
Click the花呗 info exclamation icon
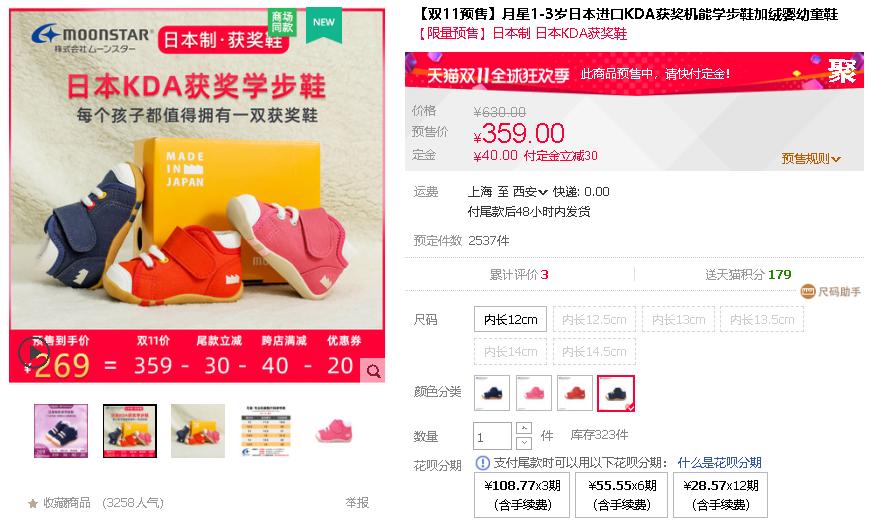pyautogui.click(x=483, y=463)
